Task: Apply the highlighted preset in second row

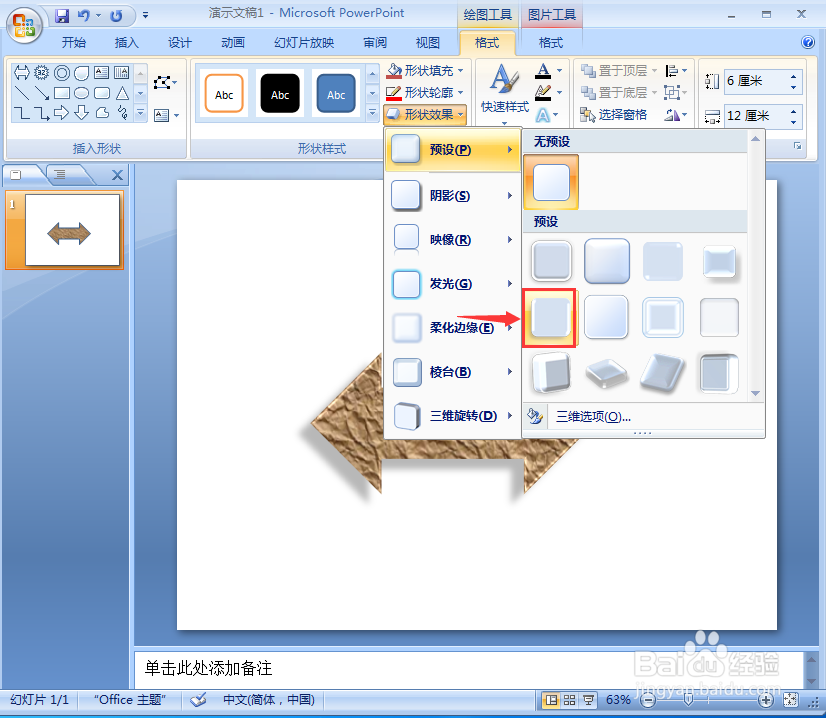Action: (x=550, y=318)
